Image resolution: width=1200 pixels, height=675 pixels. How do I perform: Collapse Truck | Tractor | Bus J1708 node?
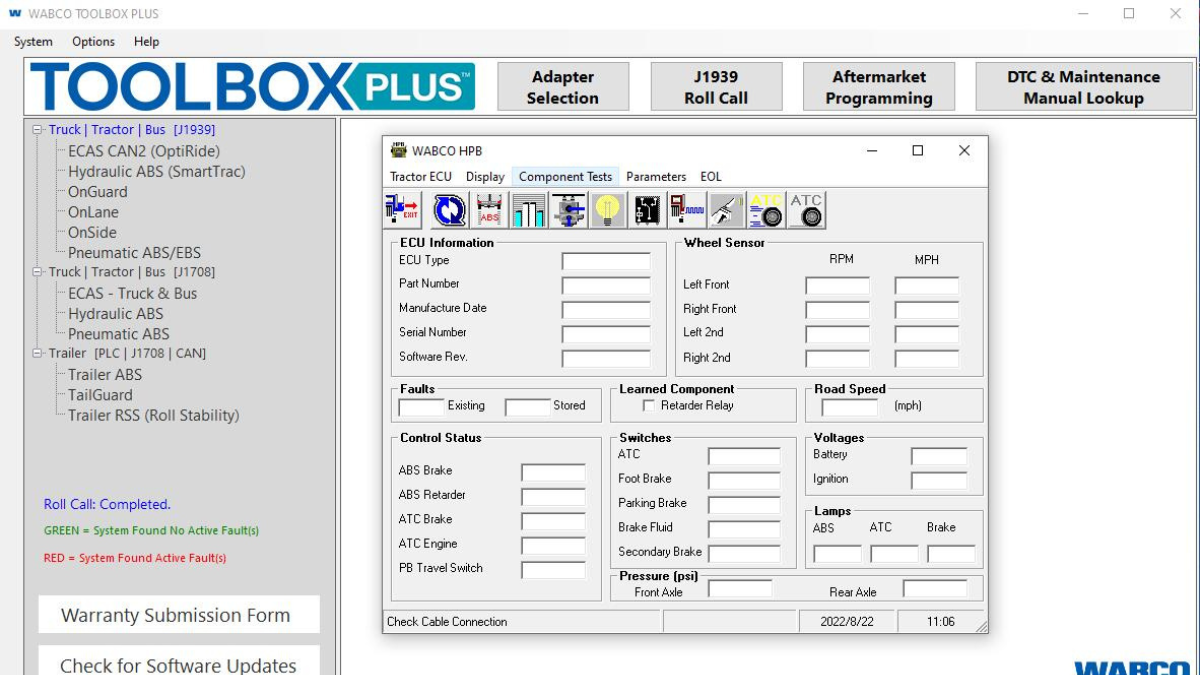tap(38, 272)
